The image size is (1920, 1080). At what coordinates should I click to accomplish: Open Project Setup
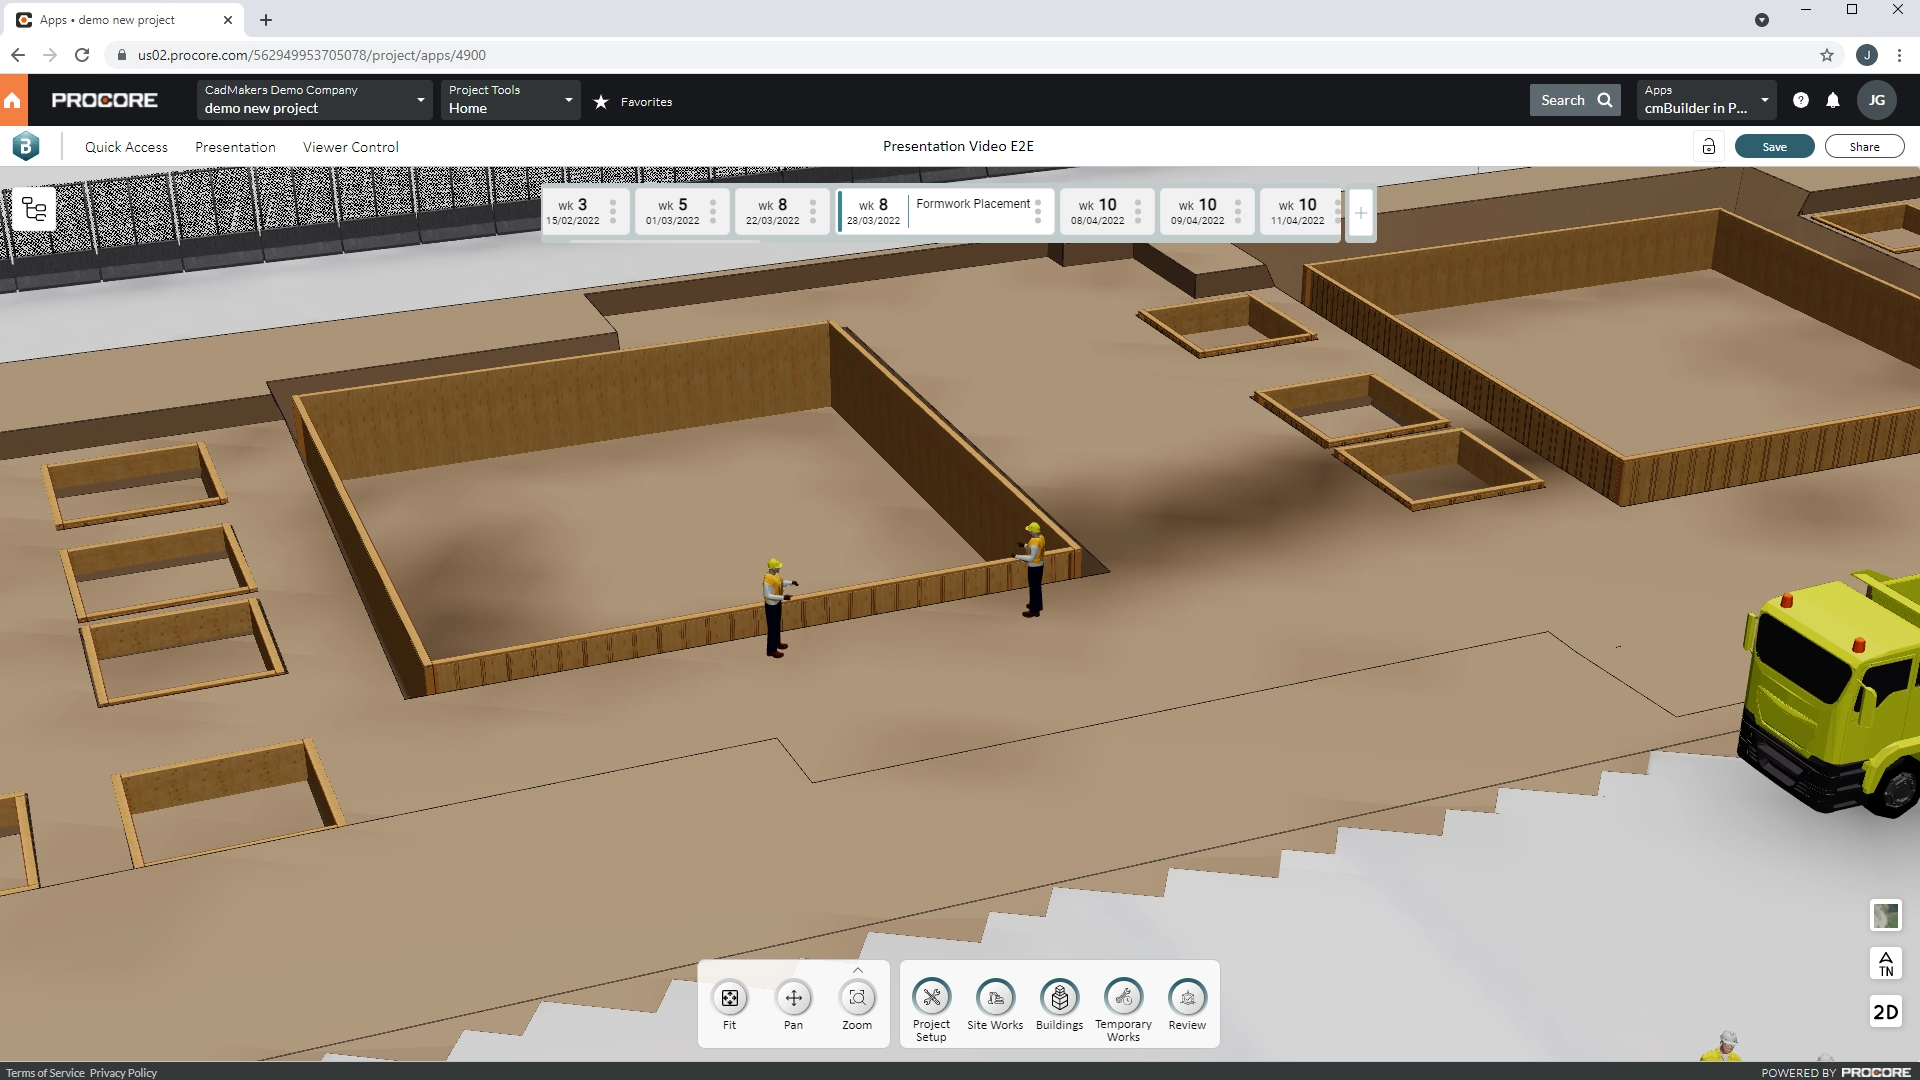[931, 1000]
